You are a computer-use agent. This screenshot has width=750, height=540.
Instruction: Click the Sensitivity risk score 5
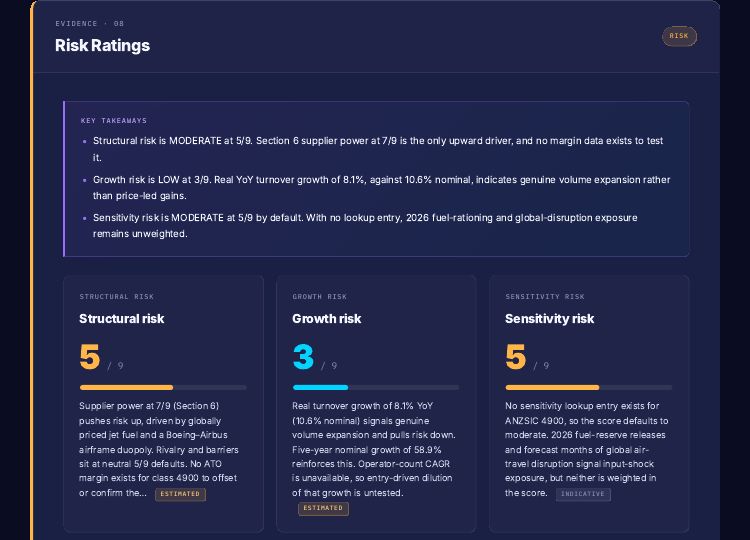516,357
